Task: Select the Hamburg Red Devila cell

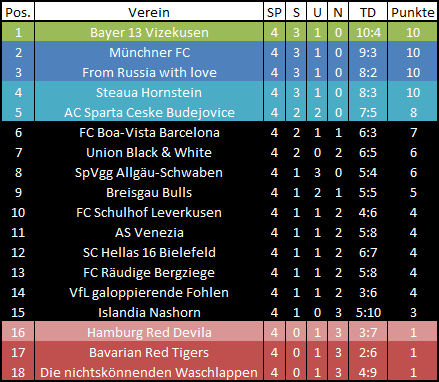Action: pos(149,332)
